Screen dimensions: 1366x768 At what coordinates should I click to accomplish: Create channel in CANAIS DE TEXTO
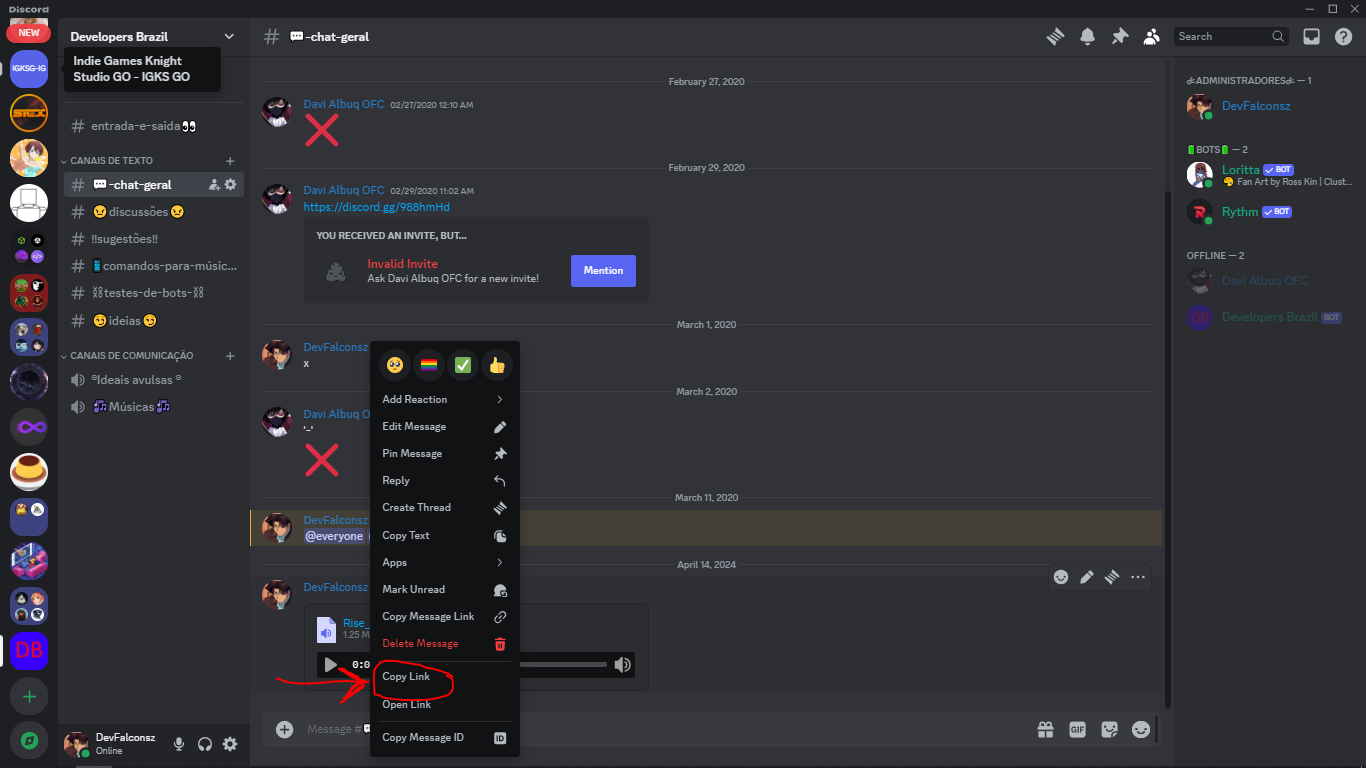coord(230,161)
